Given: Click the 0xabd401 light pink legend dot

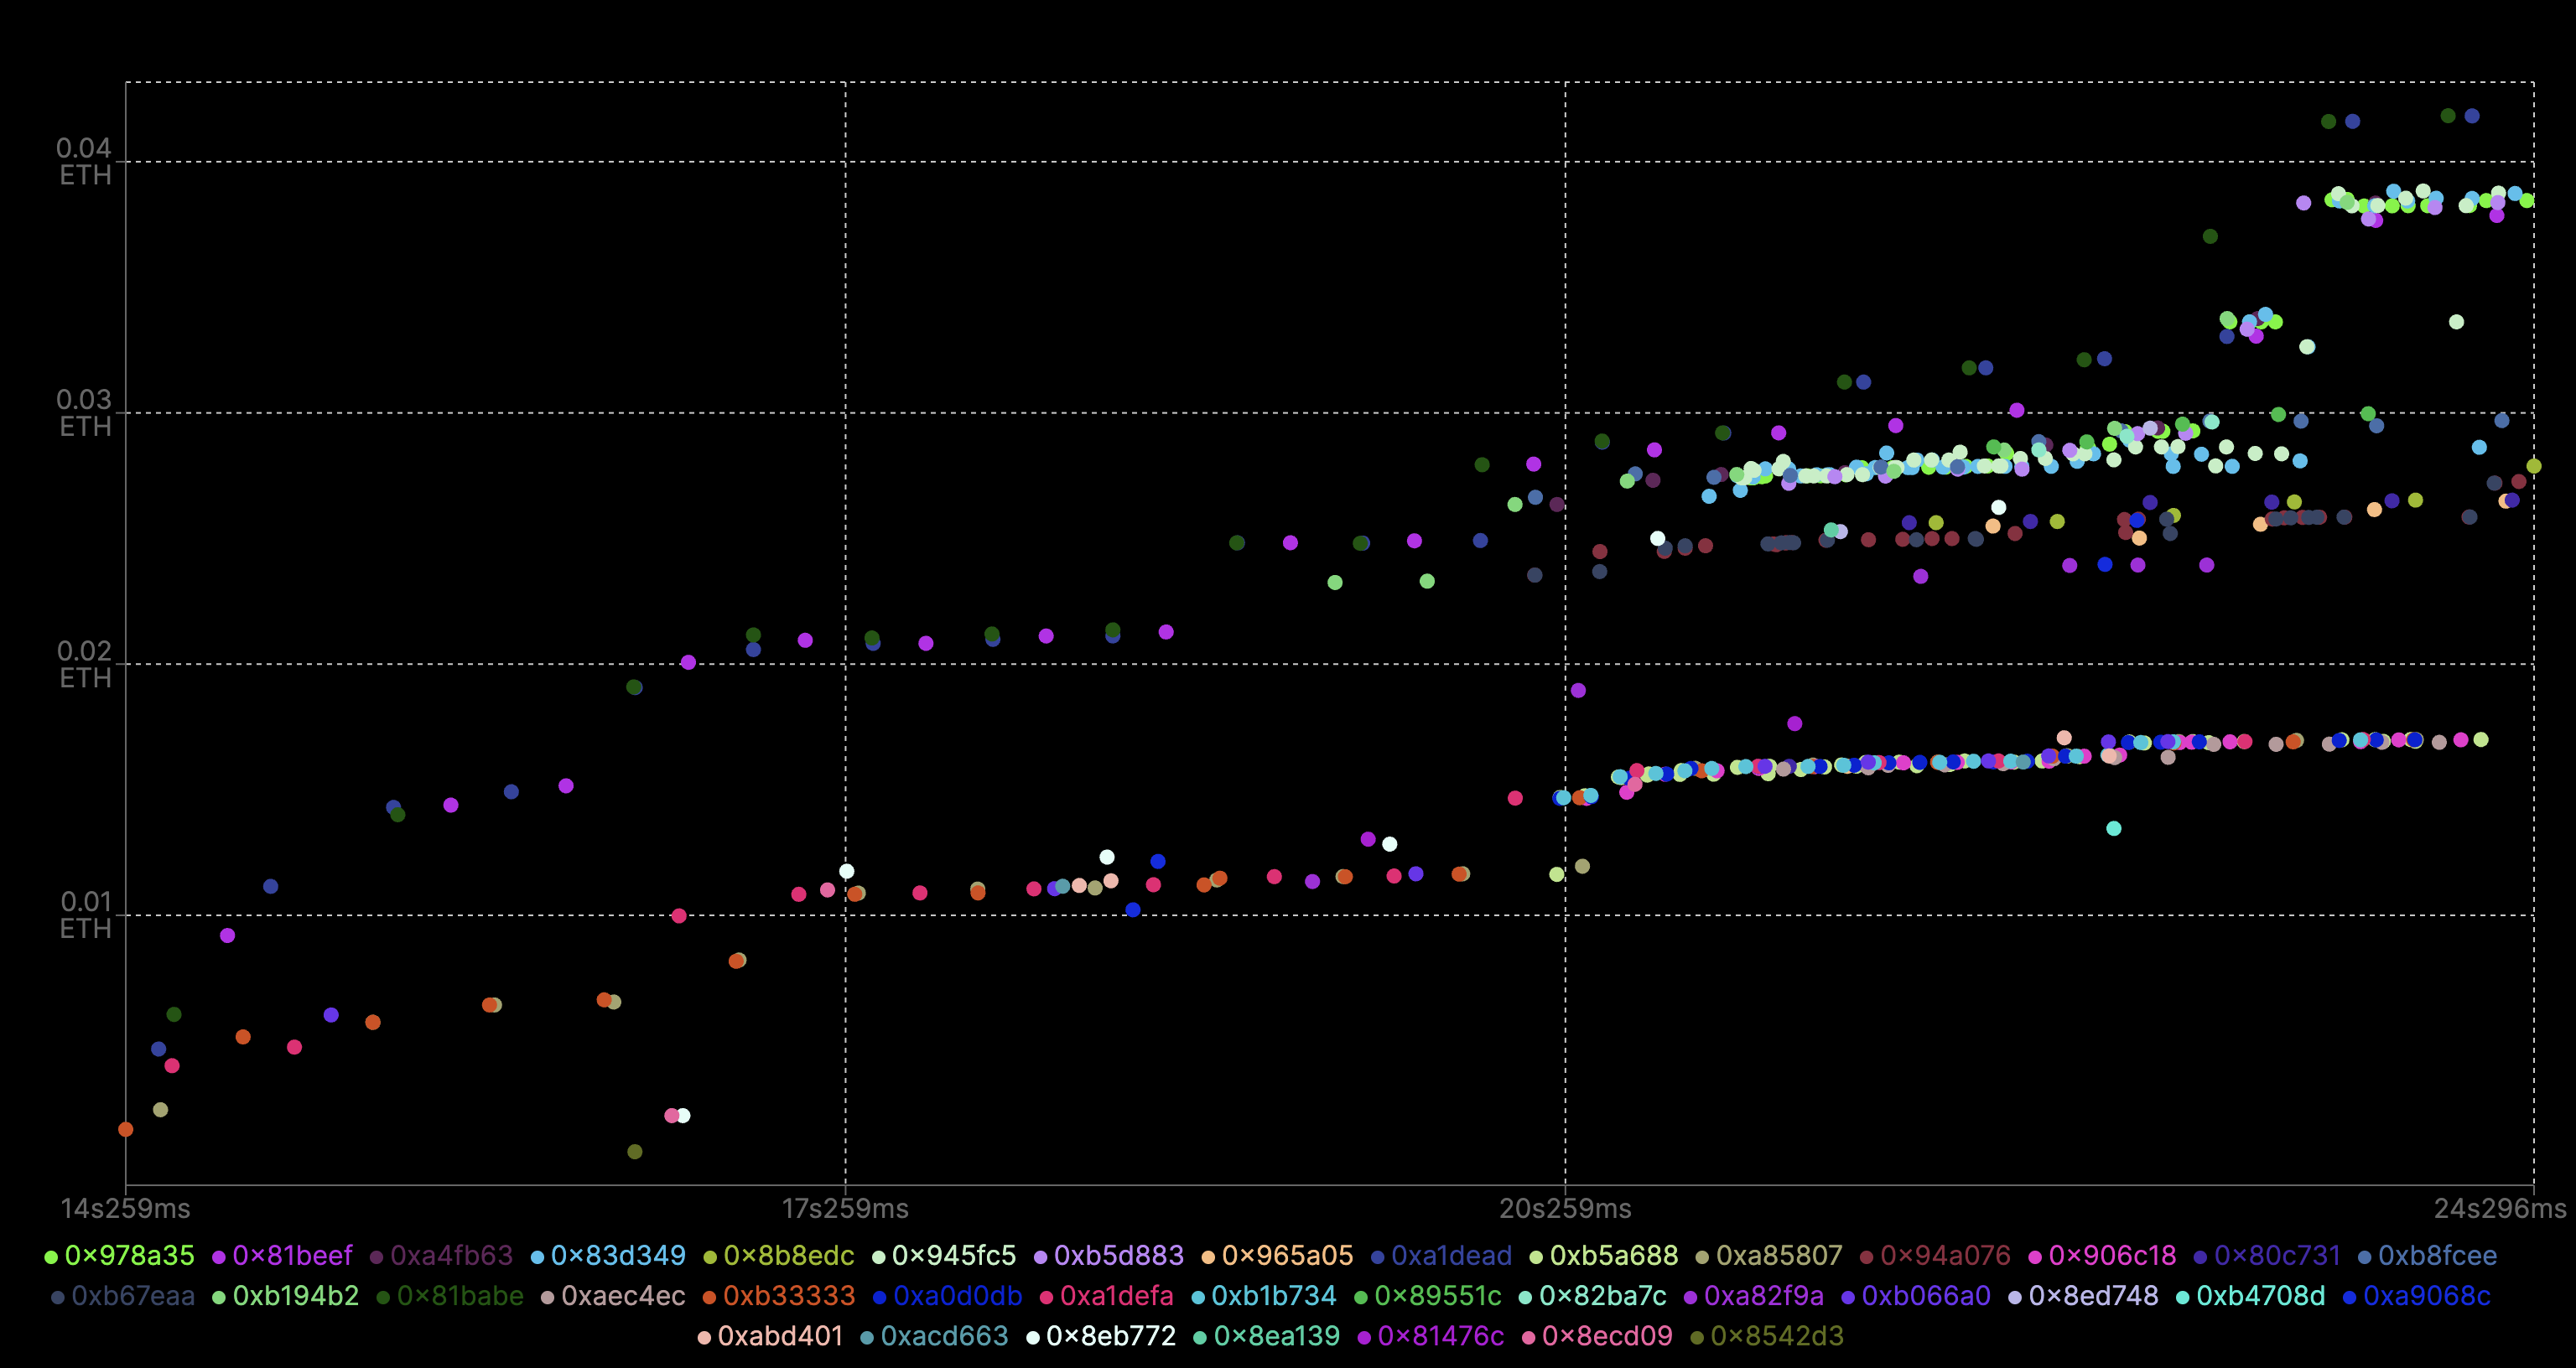Looking at the screenshot, I should pos(704,1338).
